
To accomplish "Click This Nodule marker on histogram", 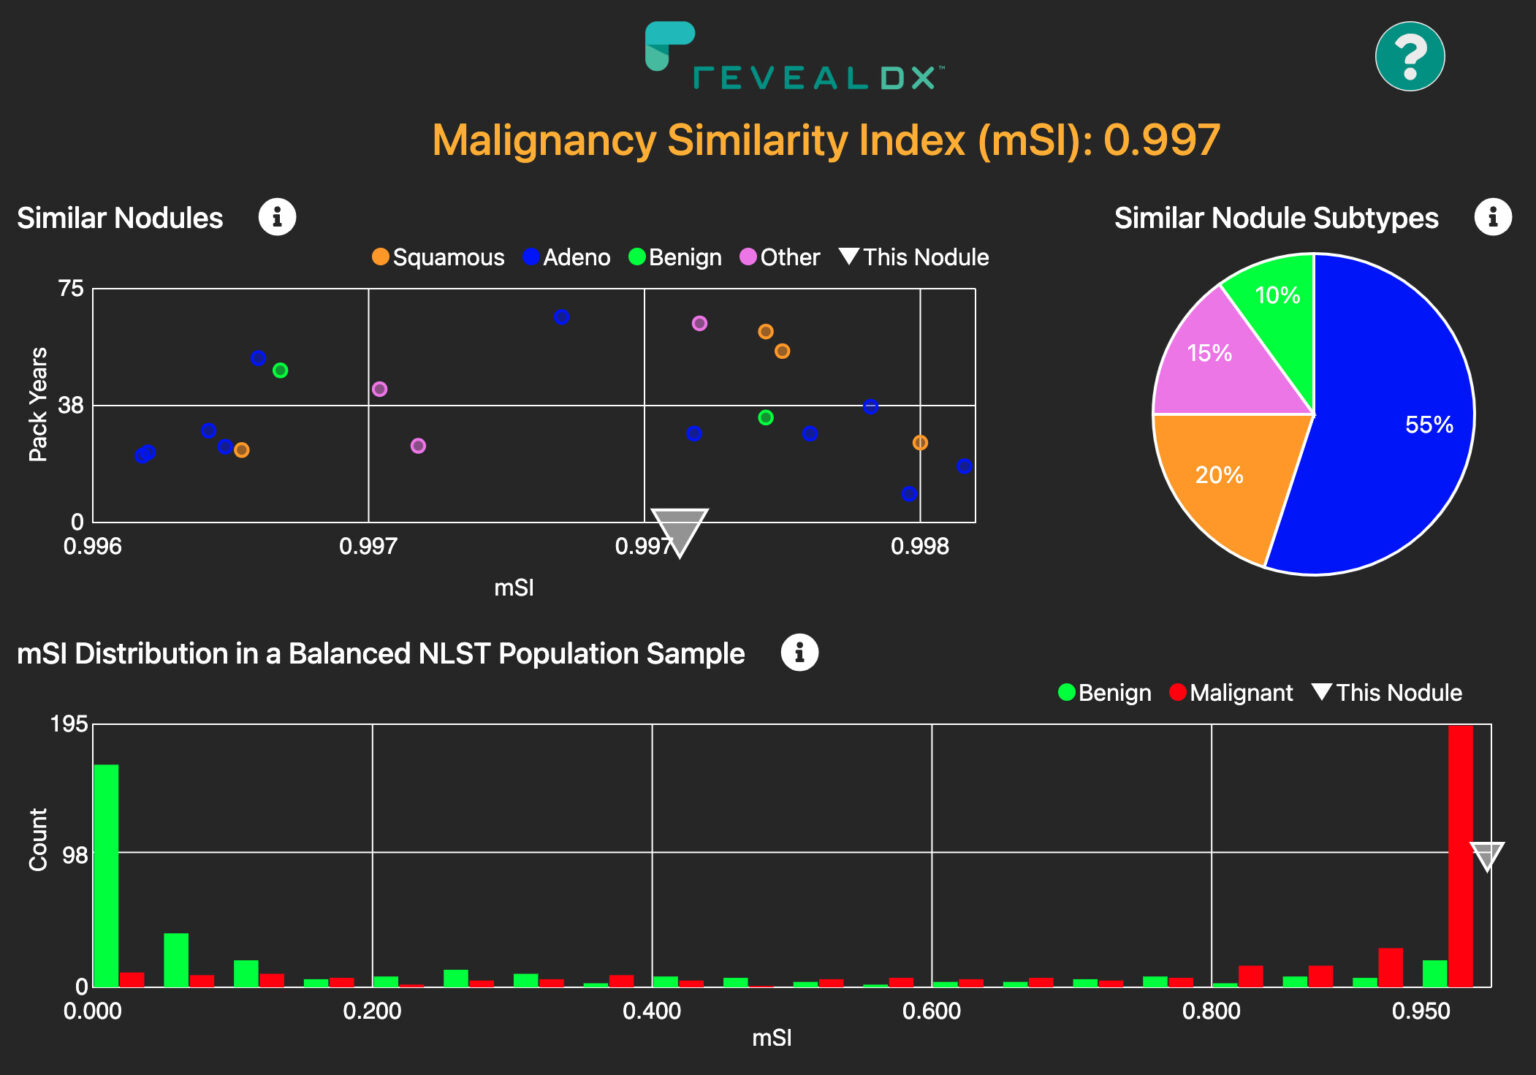I will point(1486,855).
